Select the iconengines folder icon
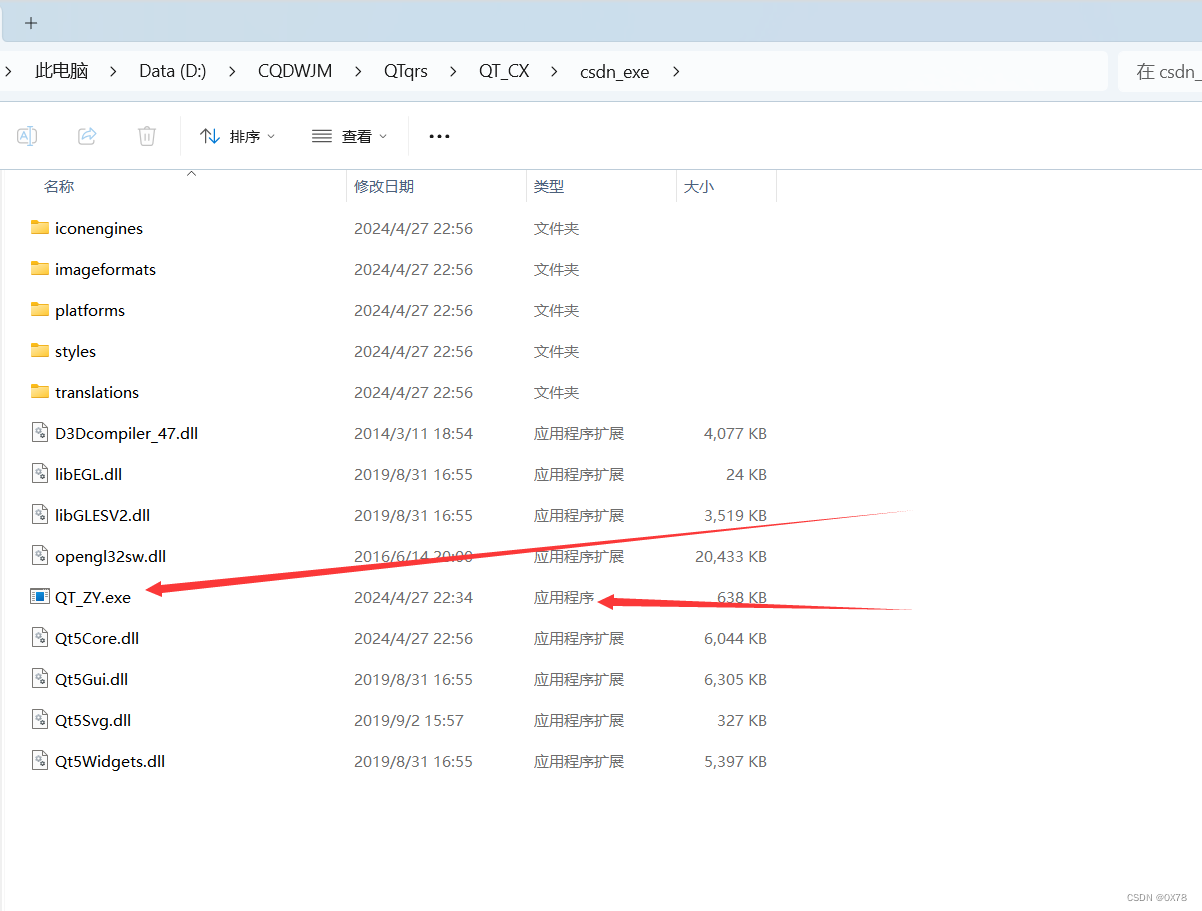The height and width of the screenshot is (911, 1202). [x=40, y=228]
